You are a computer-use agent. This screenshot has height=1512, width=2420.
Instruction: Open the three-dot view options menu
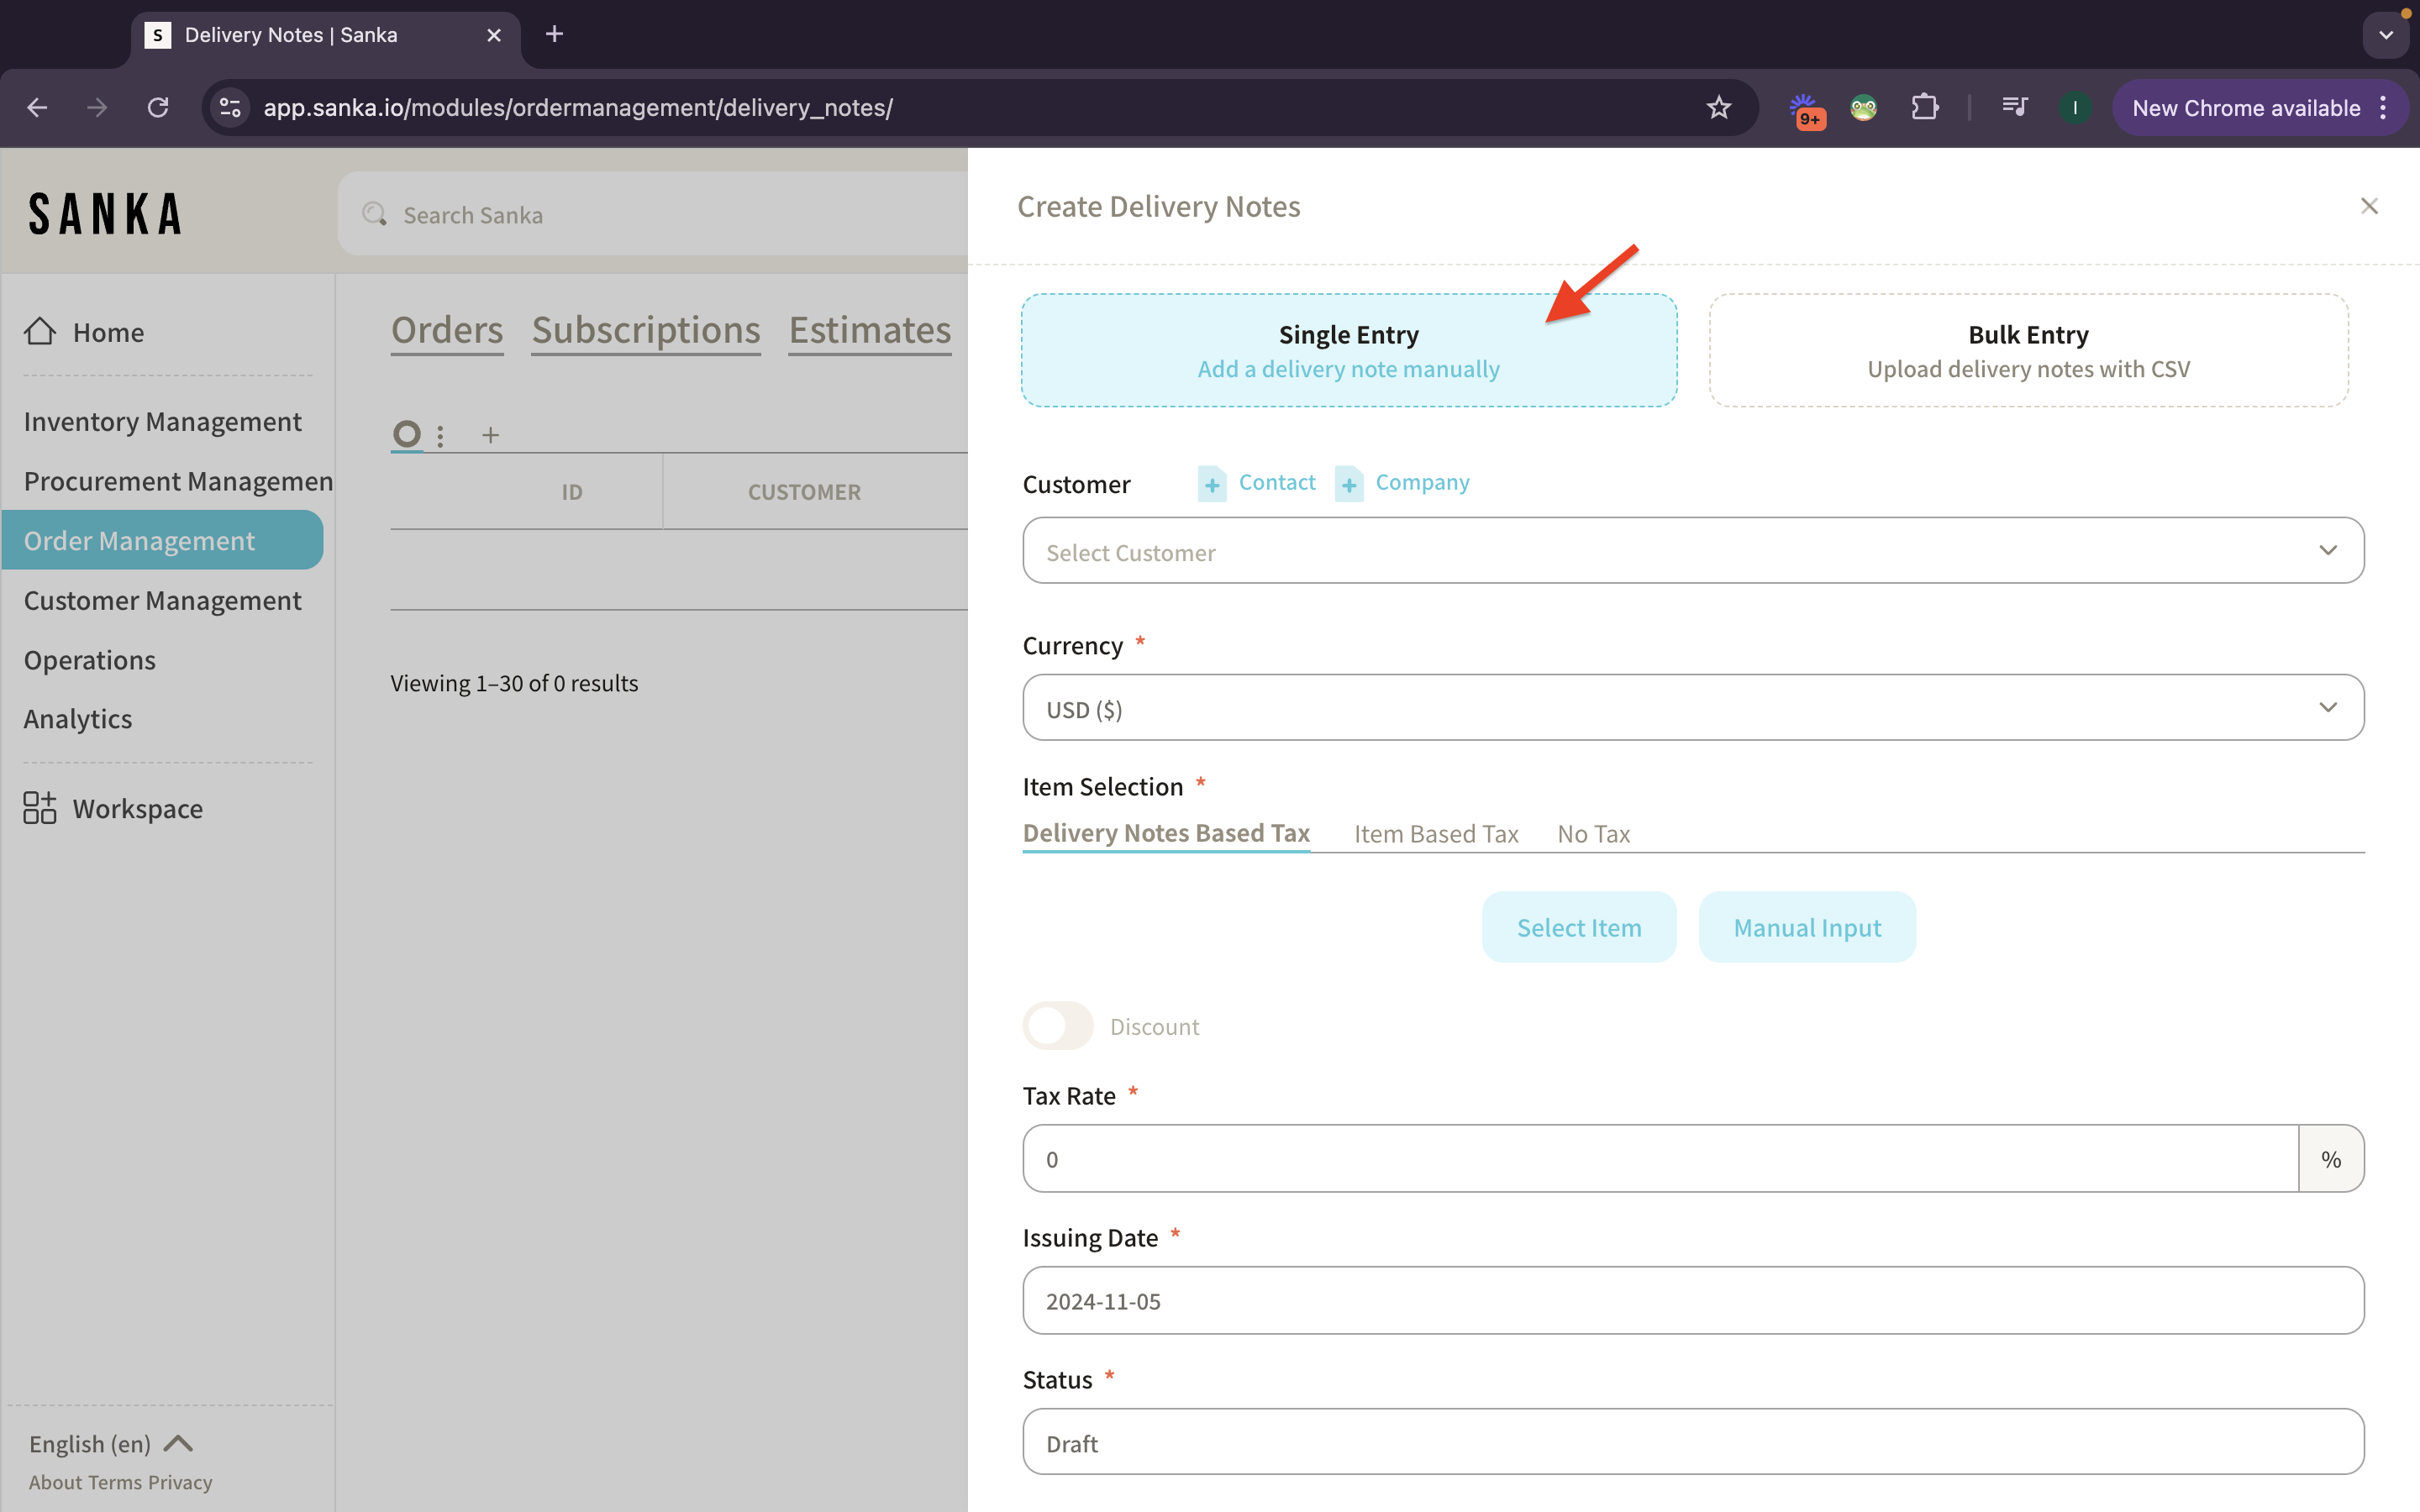(x=440, y=435)
